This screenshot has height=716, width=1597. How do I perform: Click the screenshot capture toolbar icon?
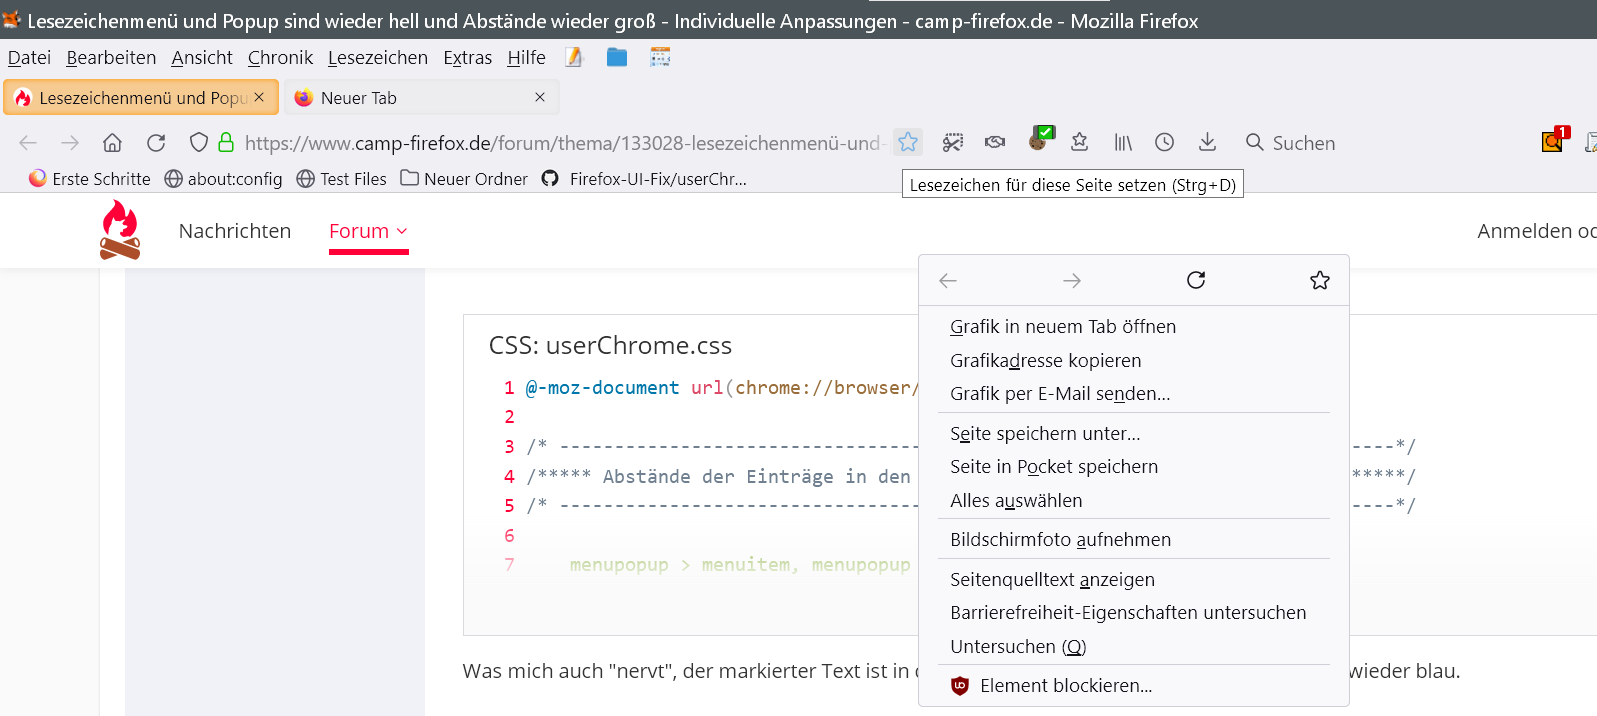point(952,142)
